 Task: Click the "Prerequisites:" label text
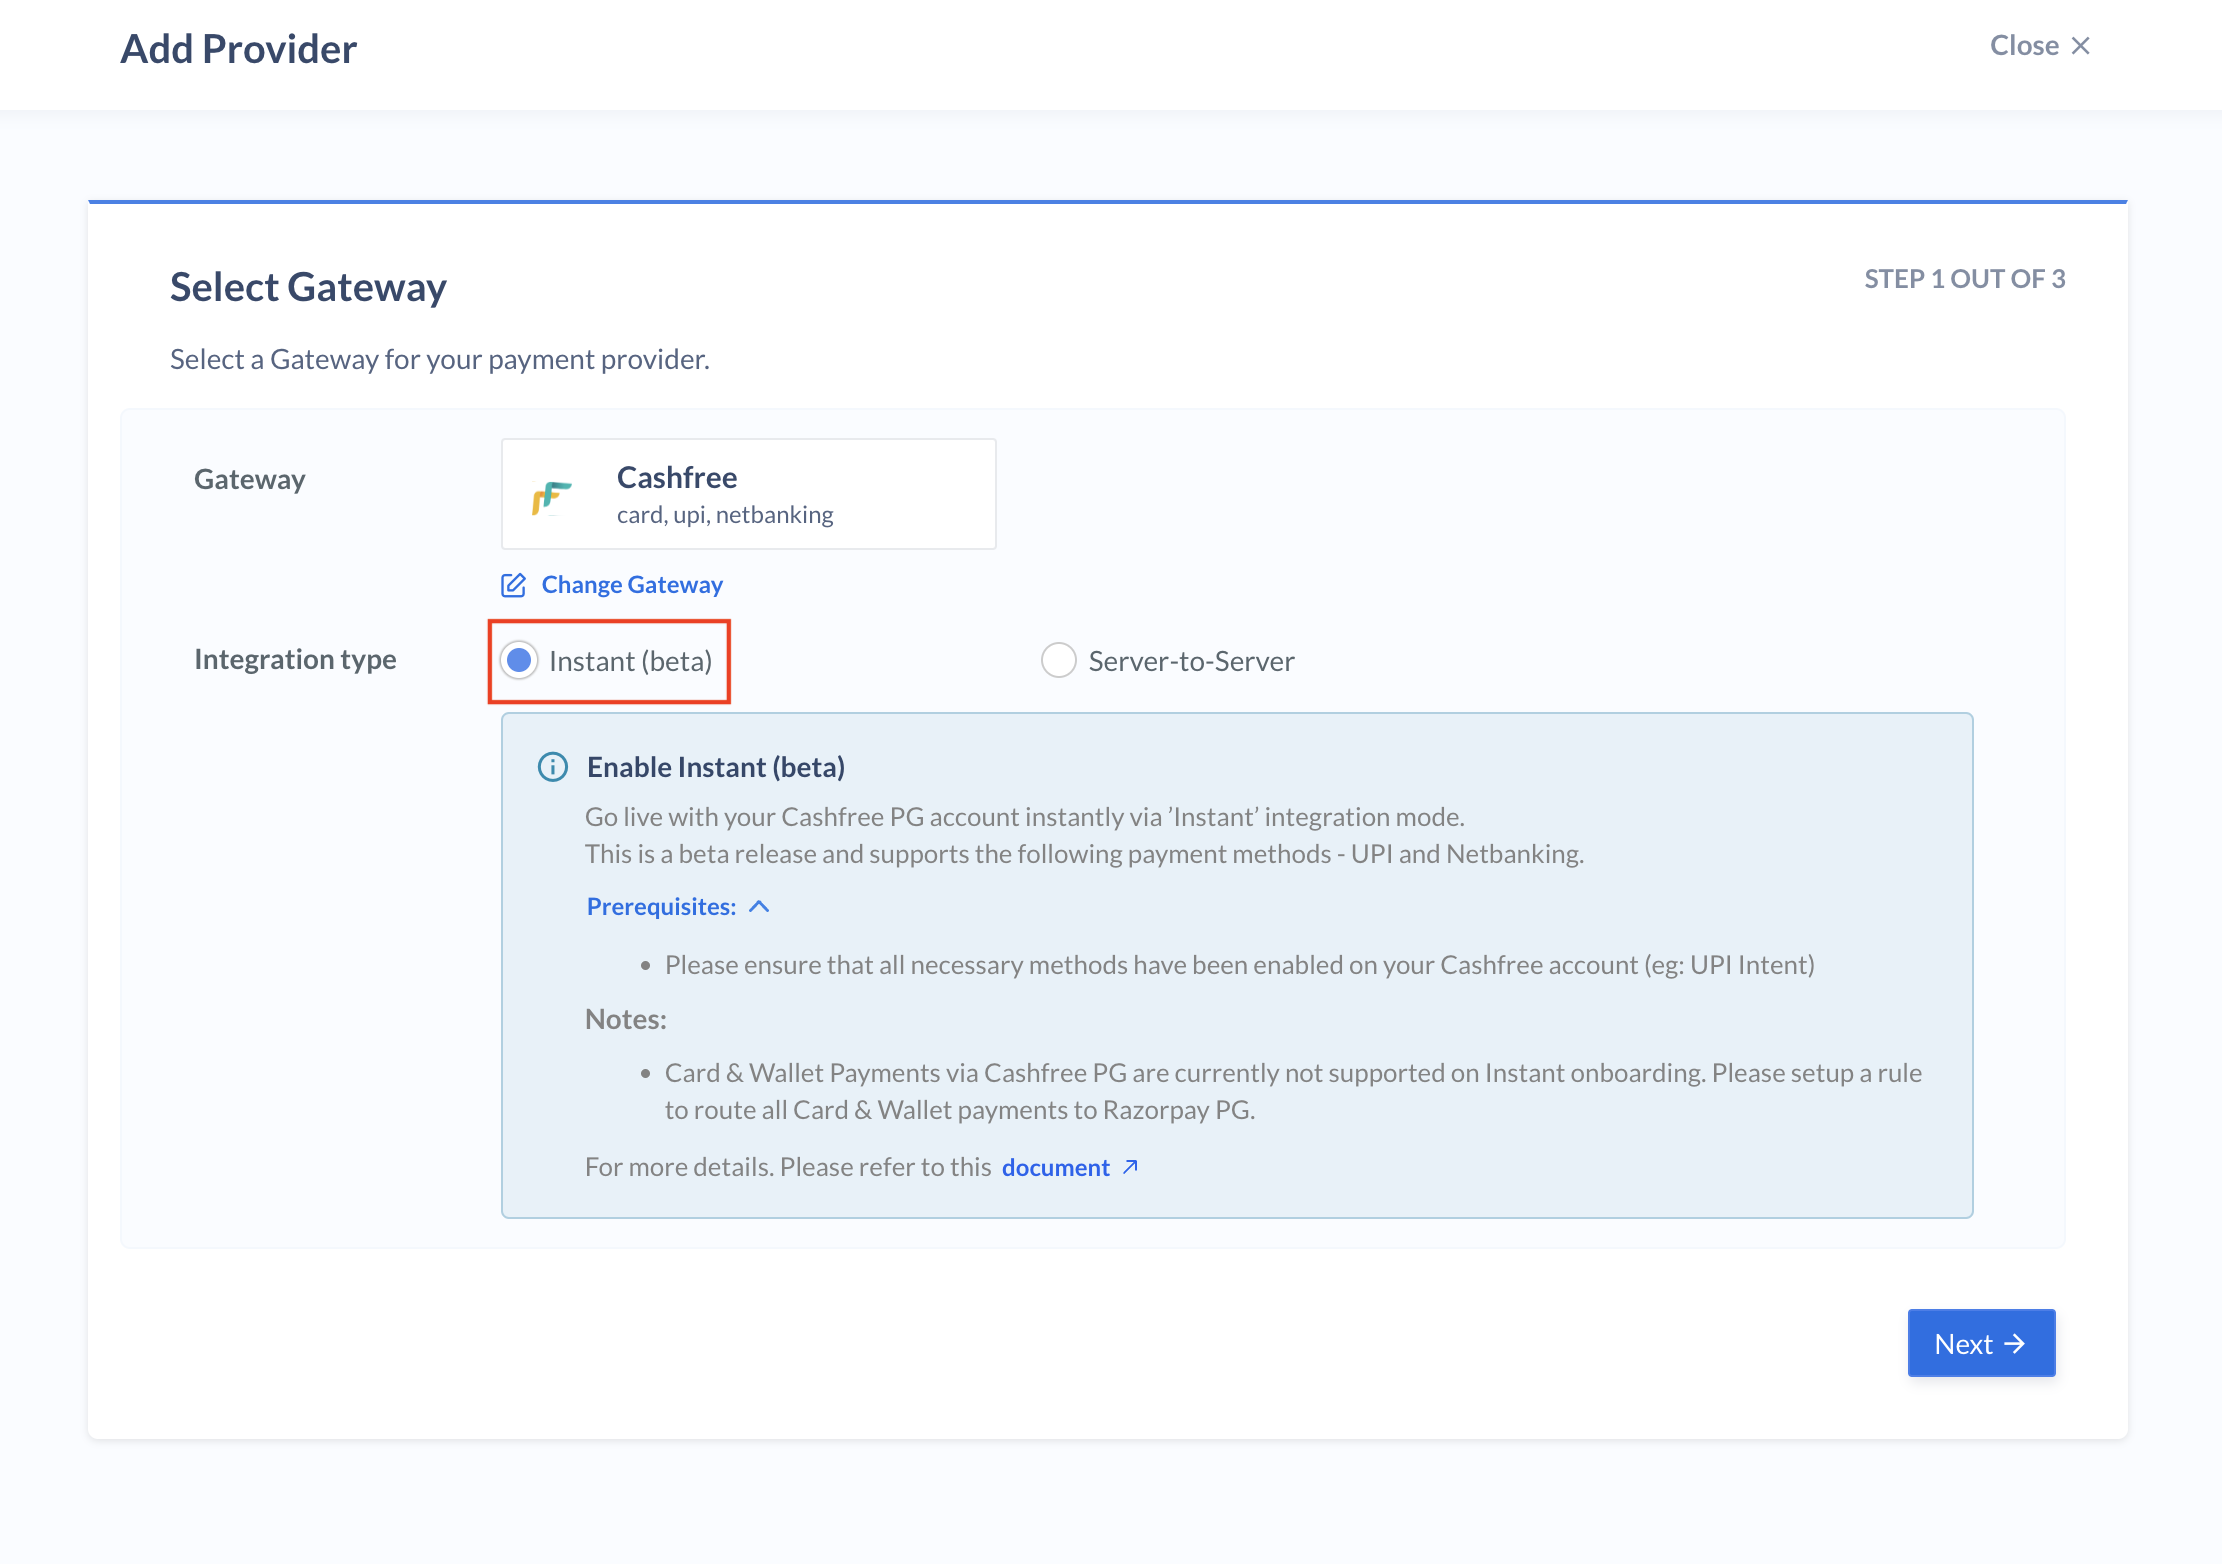click(661, 907)
